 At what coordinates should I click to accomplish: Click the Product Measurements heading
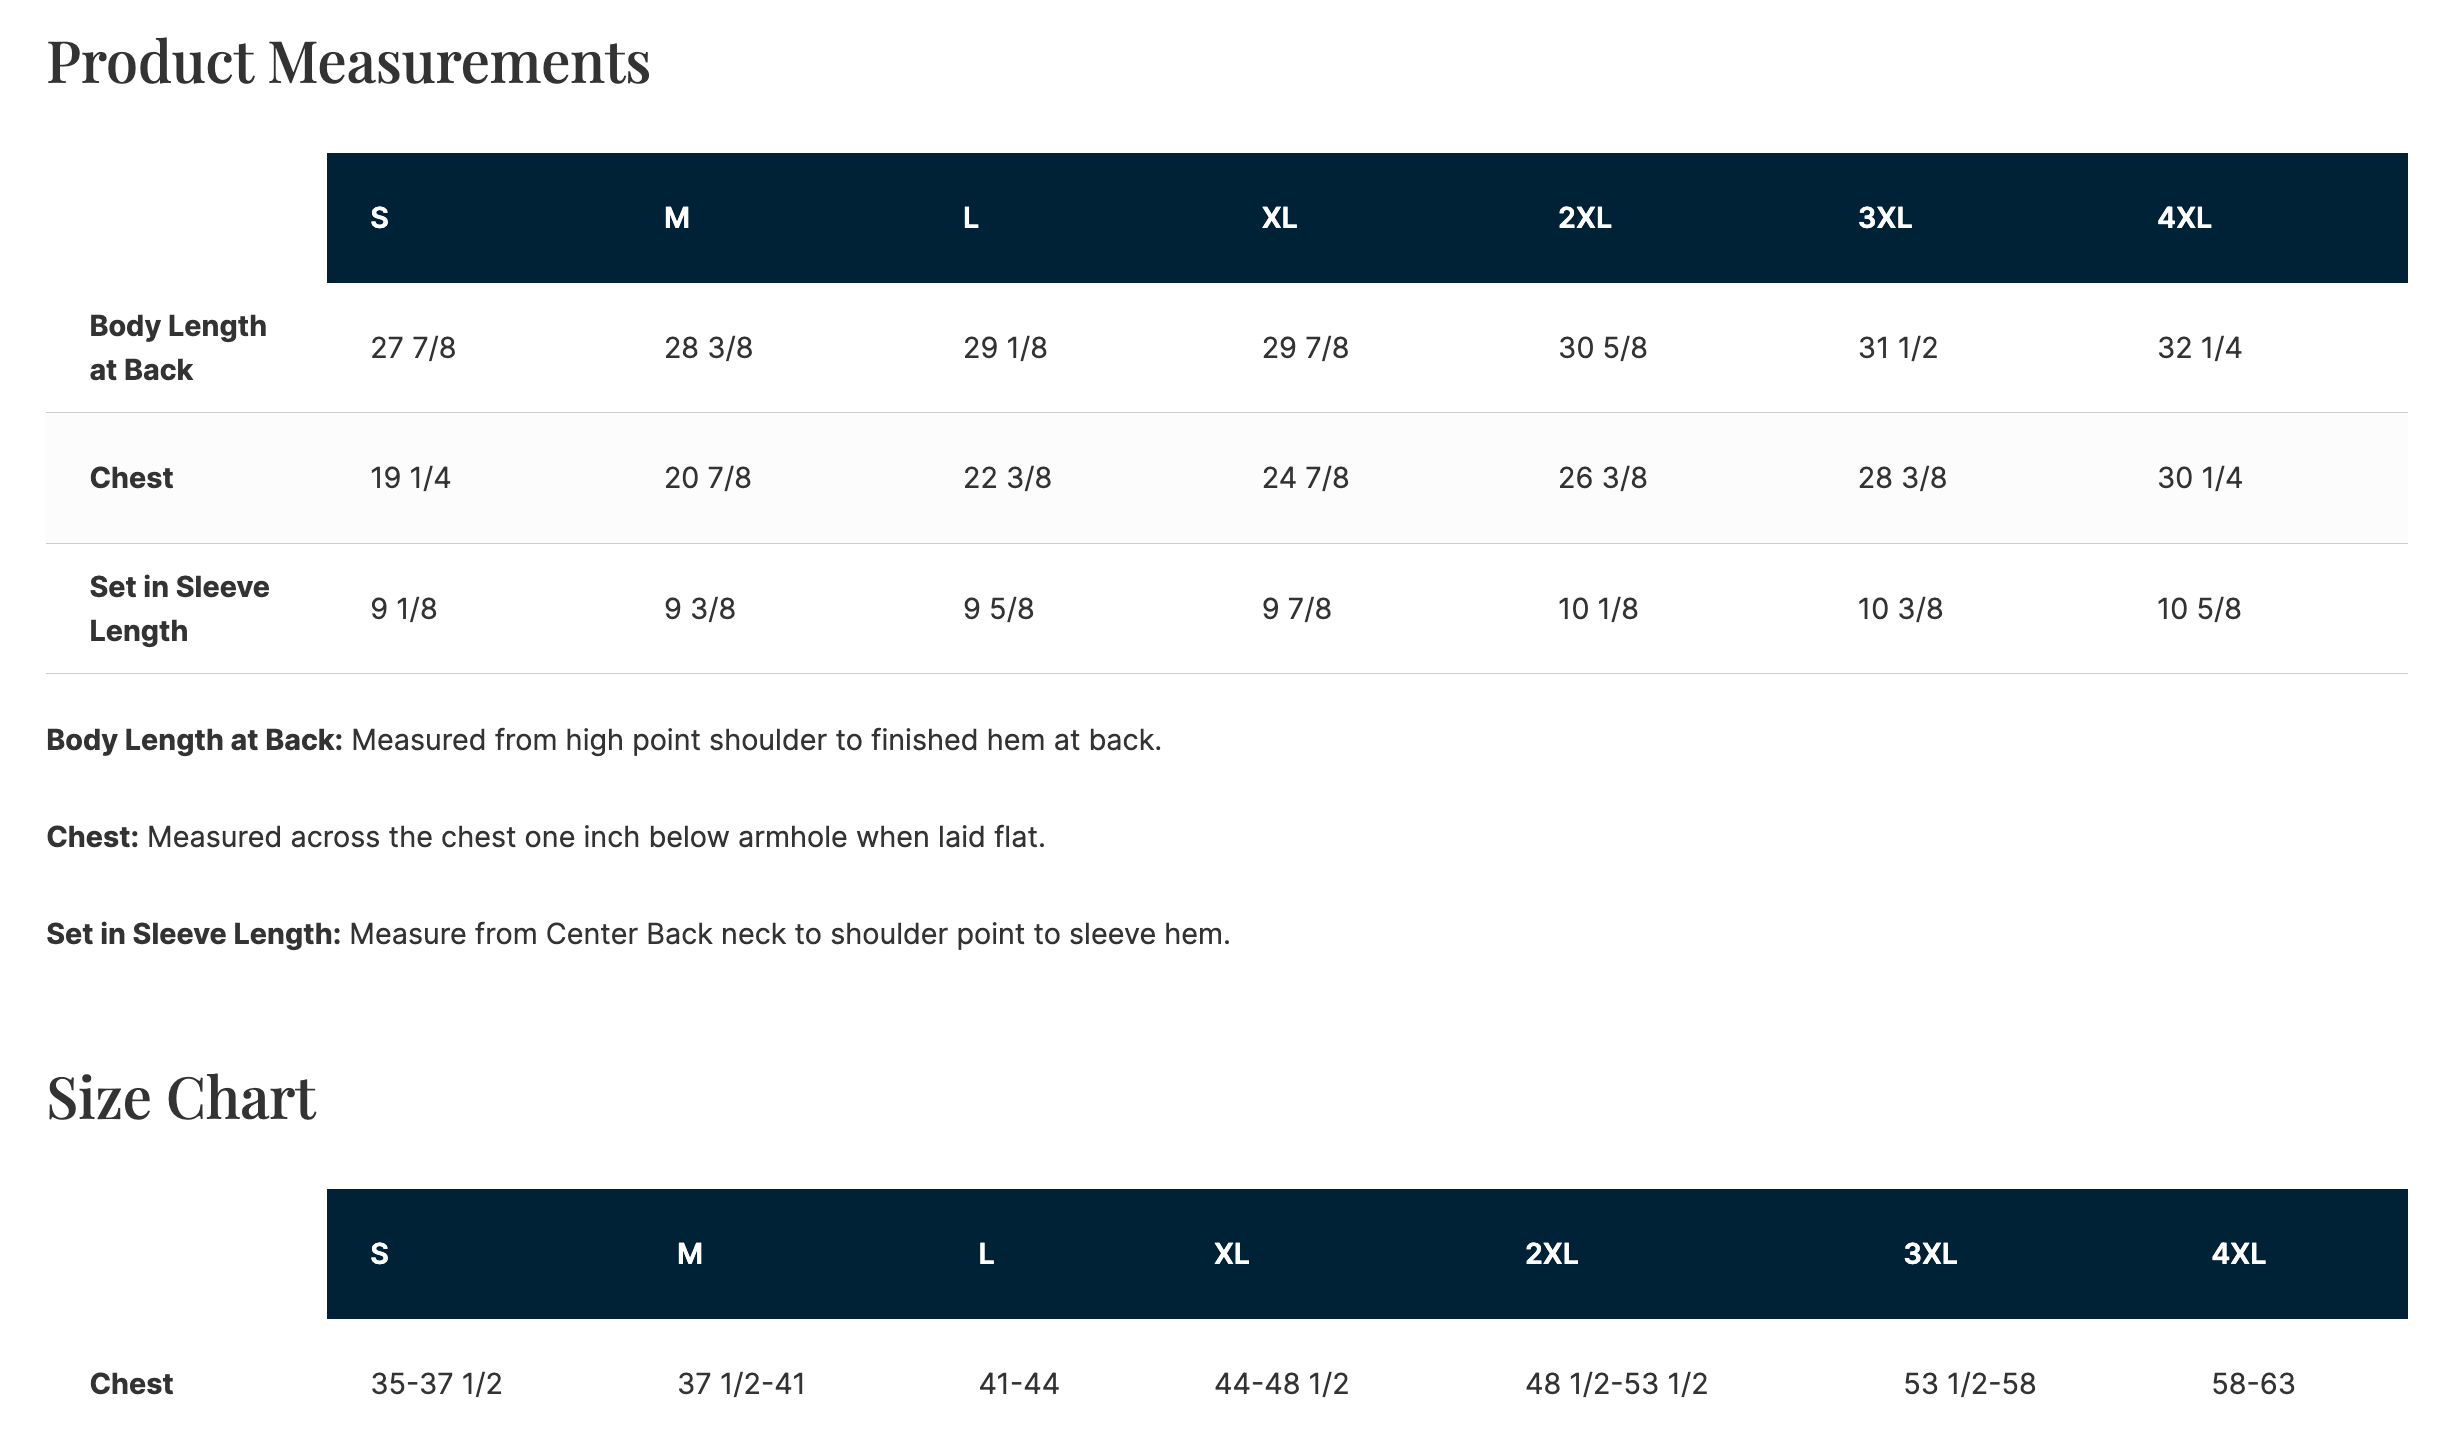coord(348,62)
